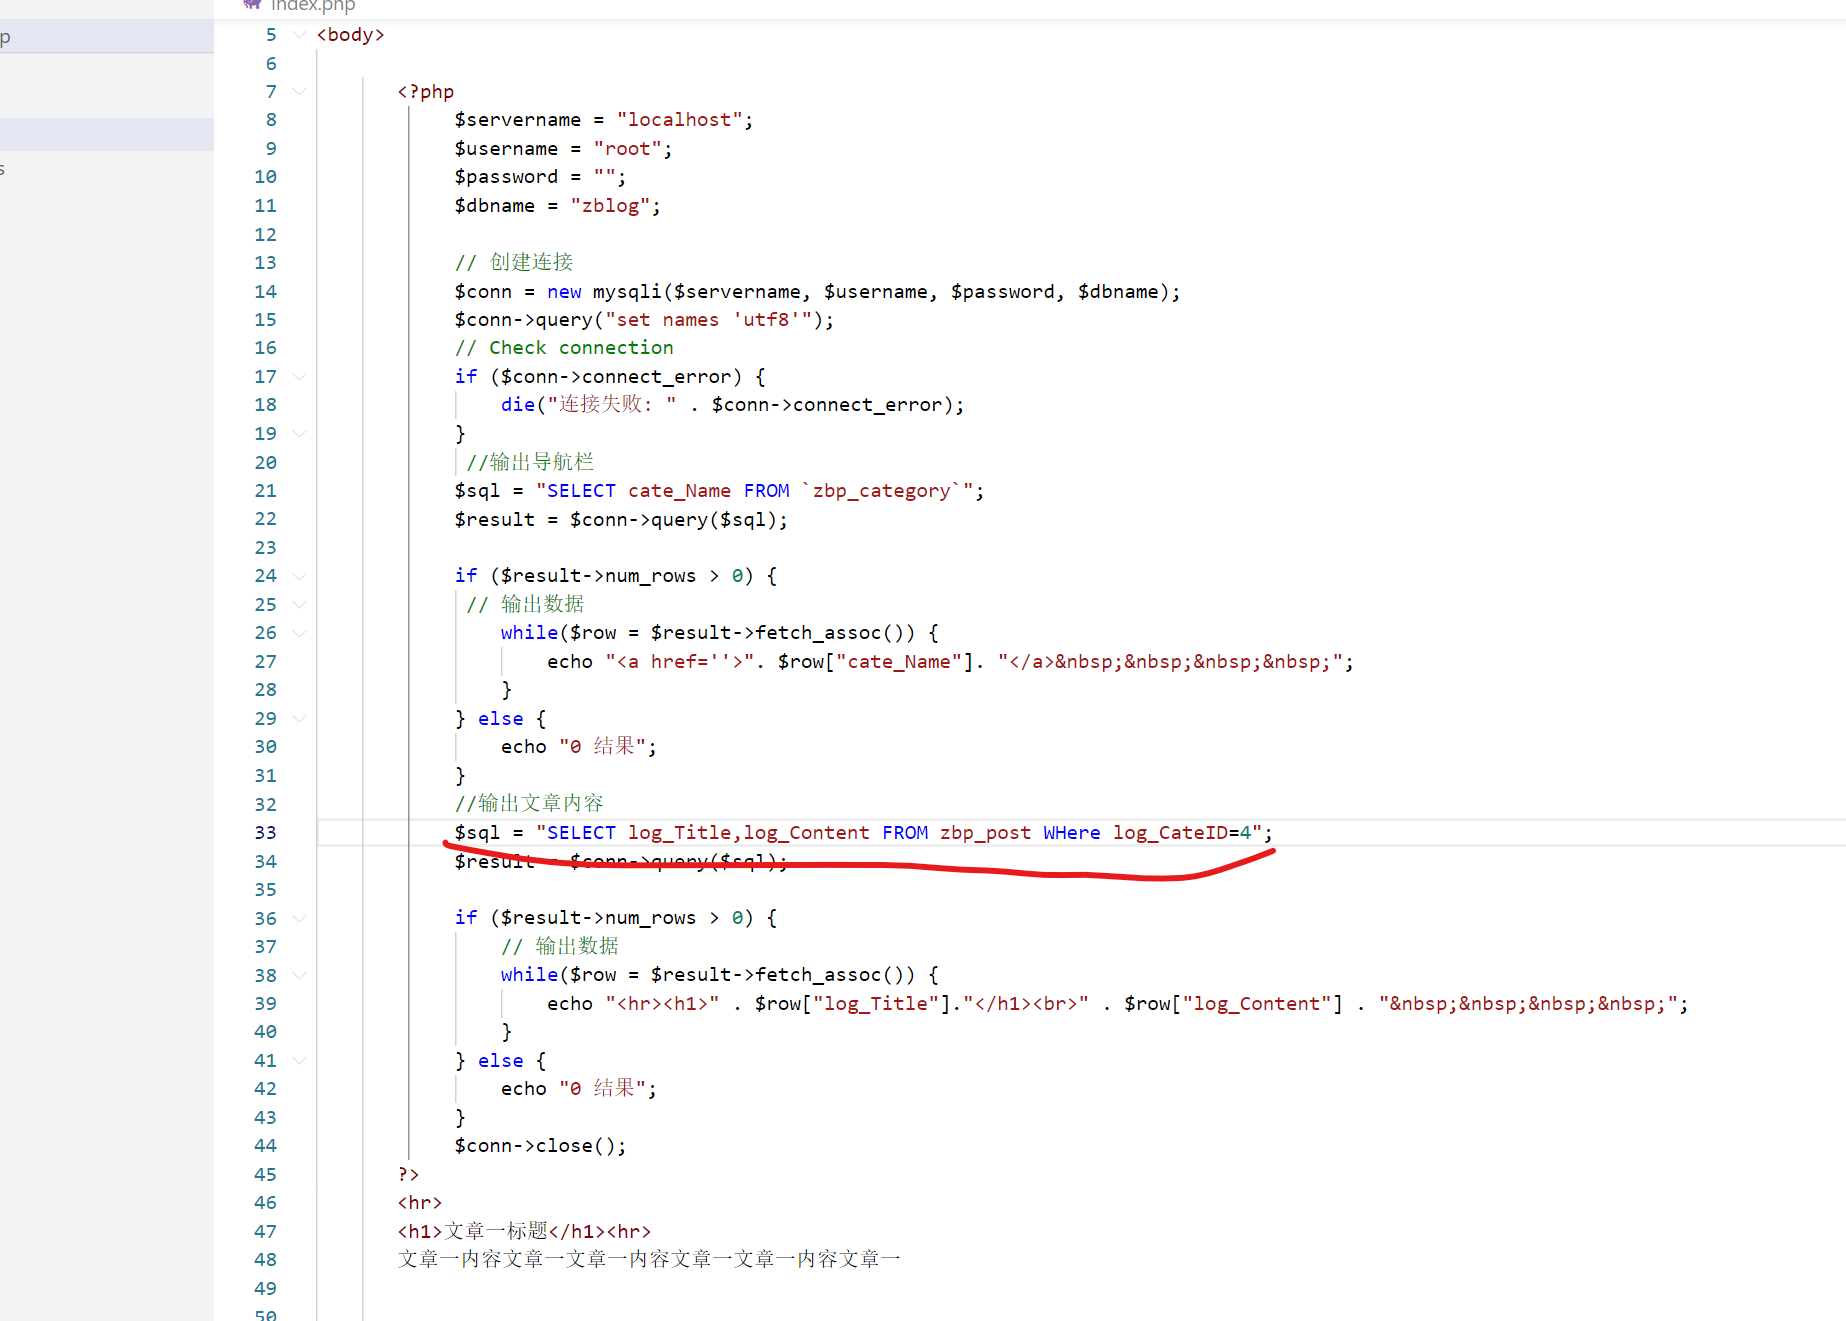Click the "// Check connection" comment
Image resolution: width=1846 pixels, height=1321 pixels.
tap(564, 348)
